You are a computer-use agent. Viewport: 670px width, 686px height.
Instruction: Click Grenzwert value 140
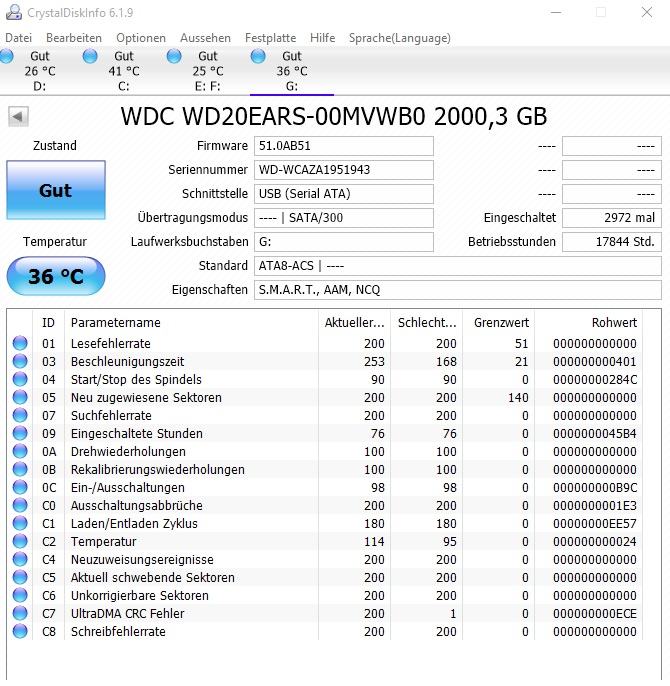(x=518, y=398)
